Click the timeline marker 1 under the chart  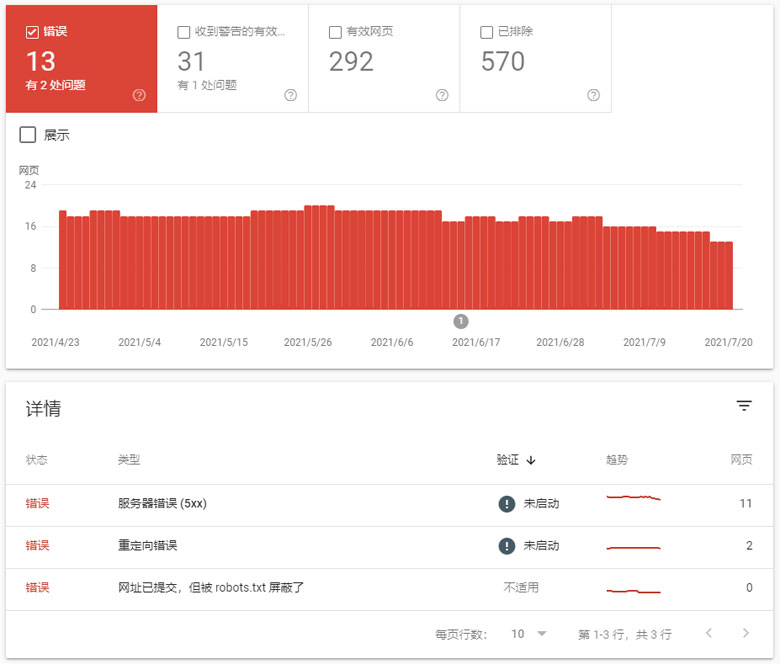461,321
